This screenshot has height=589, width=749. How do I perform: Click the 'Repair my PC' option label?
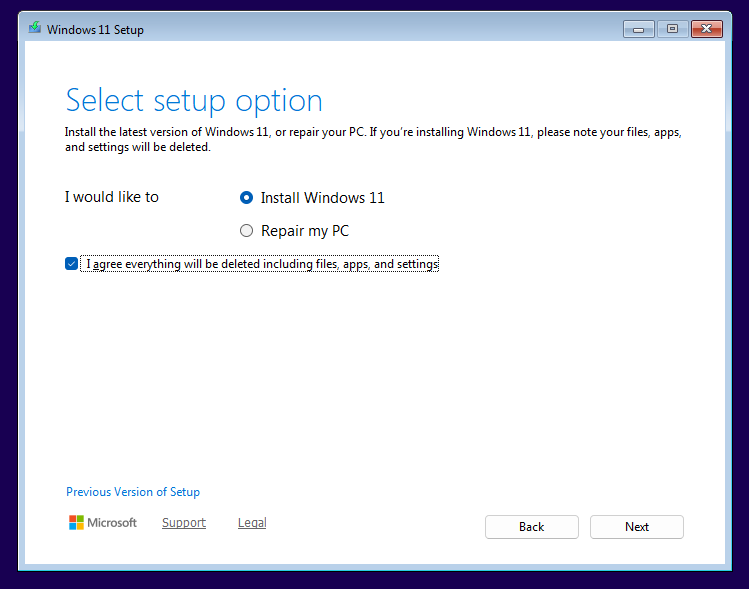(x=304, y=231)
